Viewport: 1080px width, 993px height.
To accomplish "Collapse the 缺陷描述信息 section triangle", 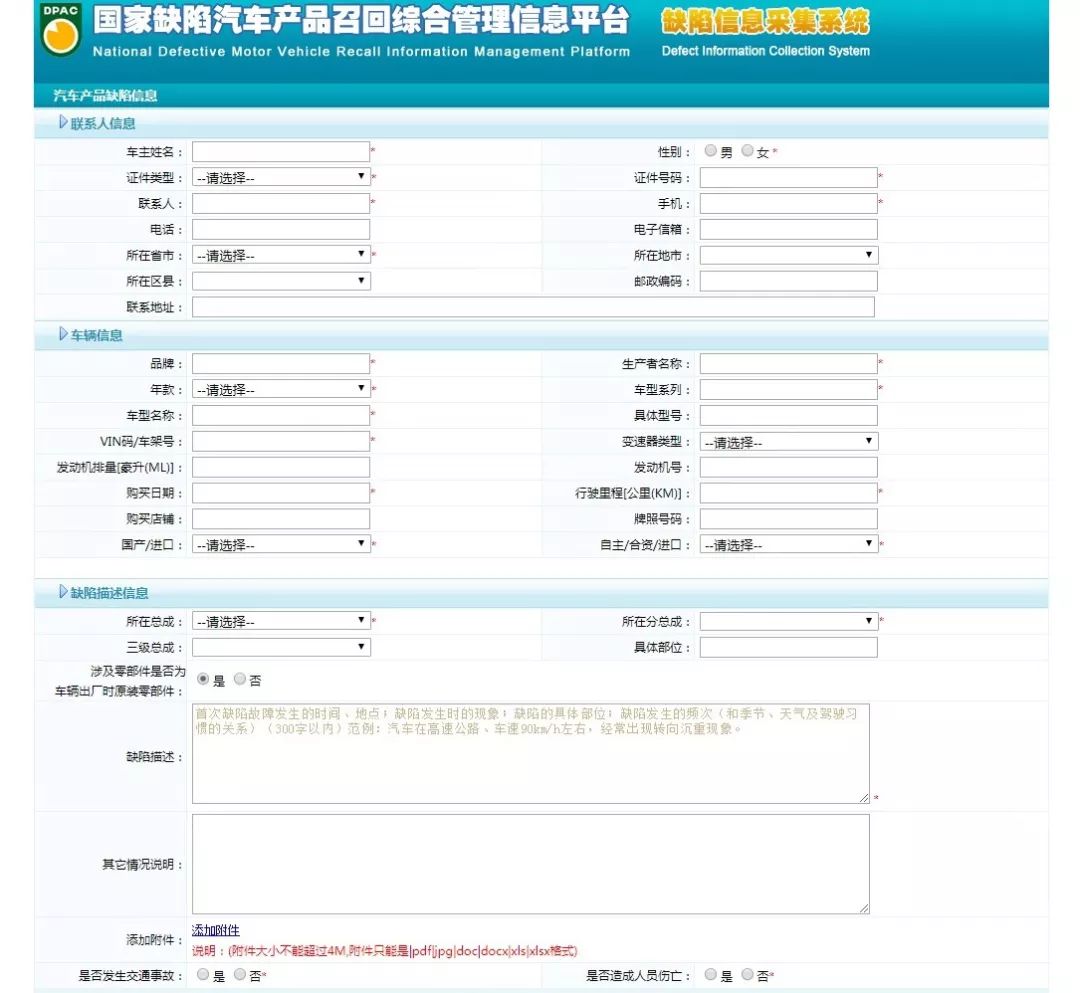I will tap(63, 592).
